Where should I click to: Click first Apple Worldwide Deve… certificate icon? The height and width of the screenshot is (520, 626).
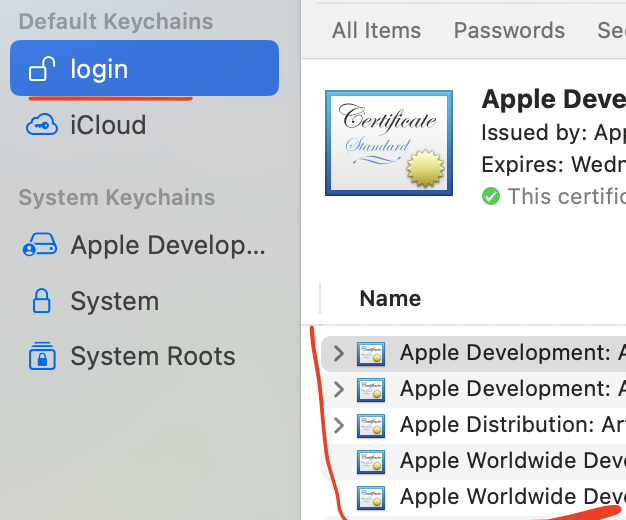371,462
